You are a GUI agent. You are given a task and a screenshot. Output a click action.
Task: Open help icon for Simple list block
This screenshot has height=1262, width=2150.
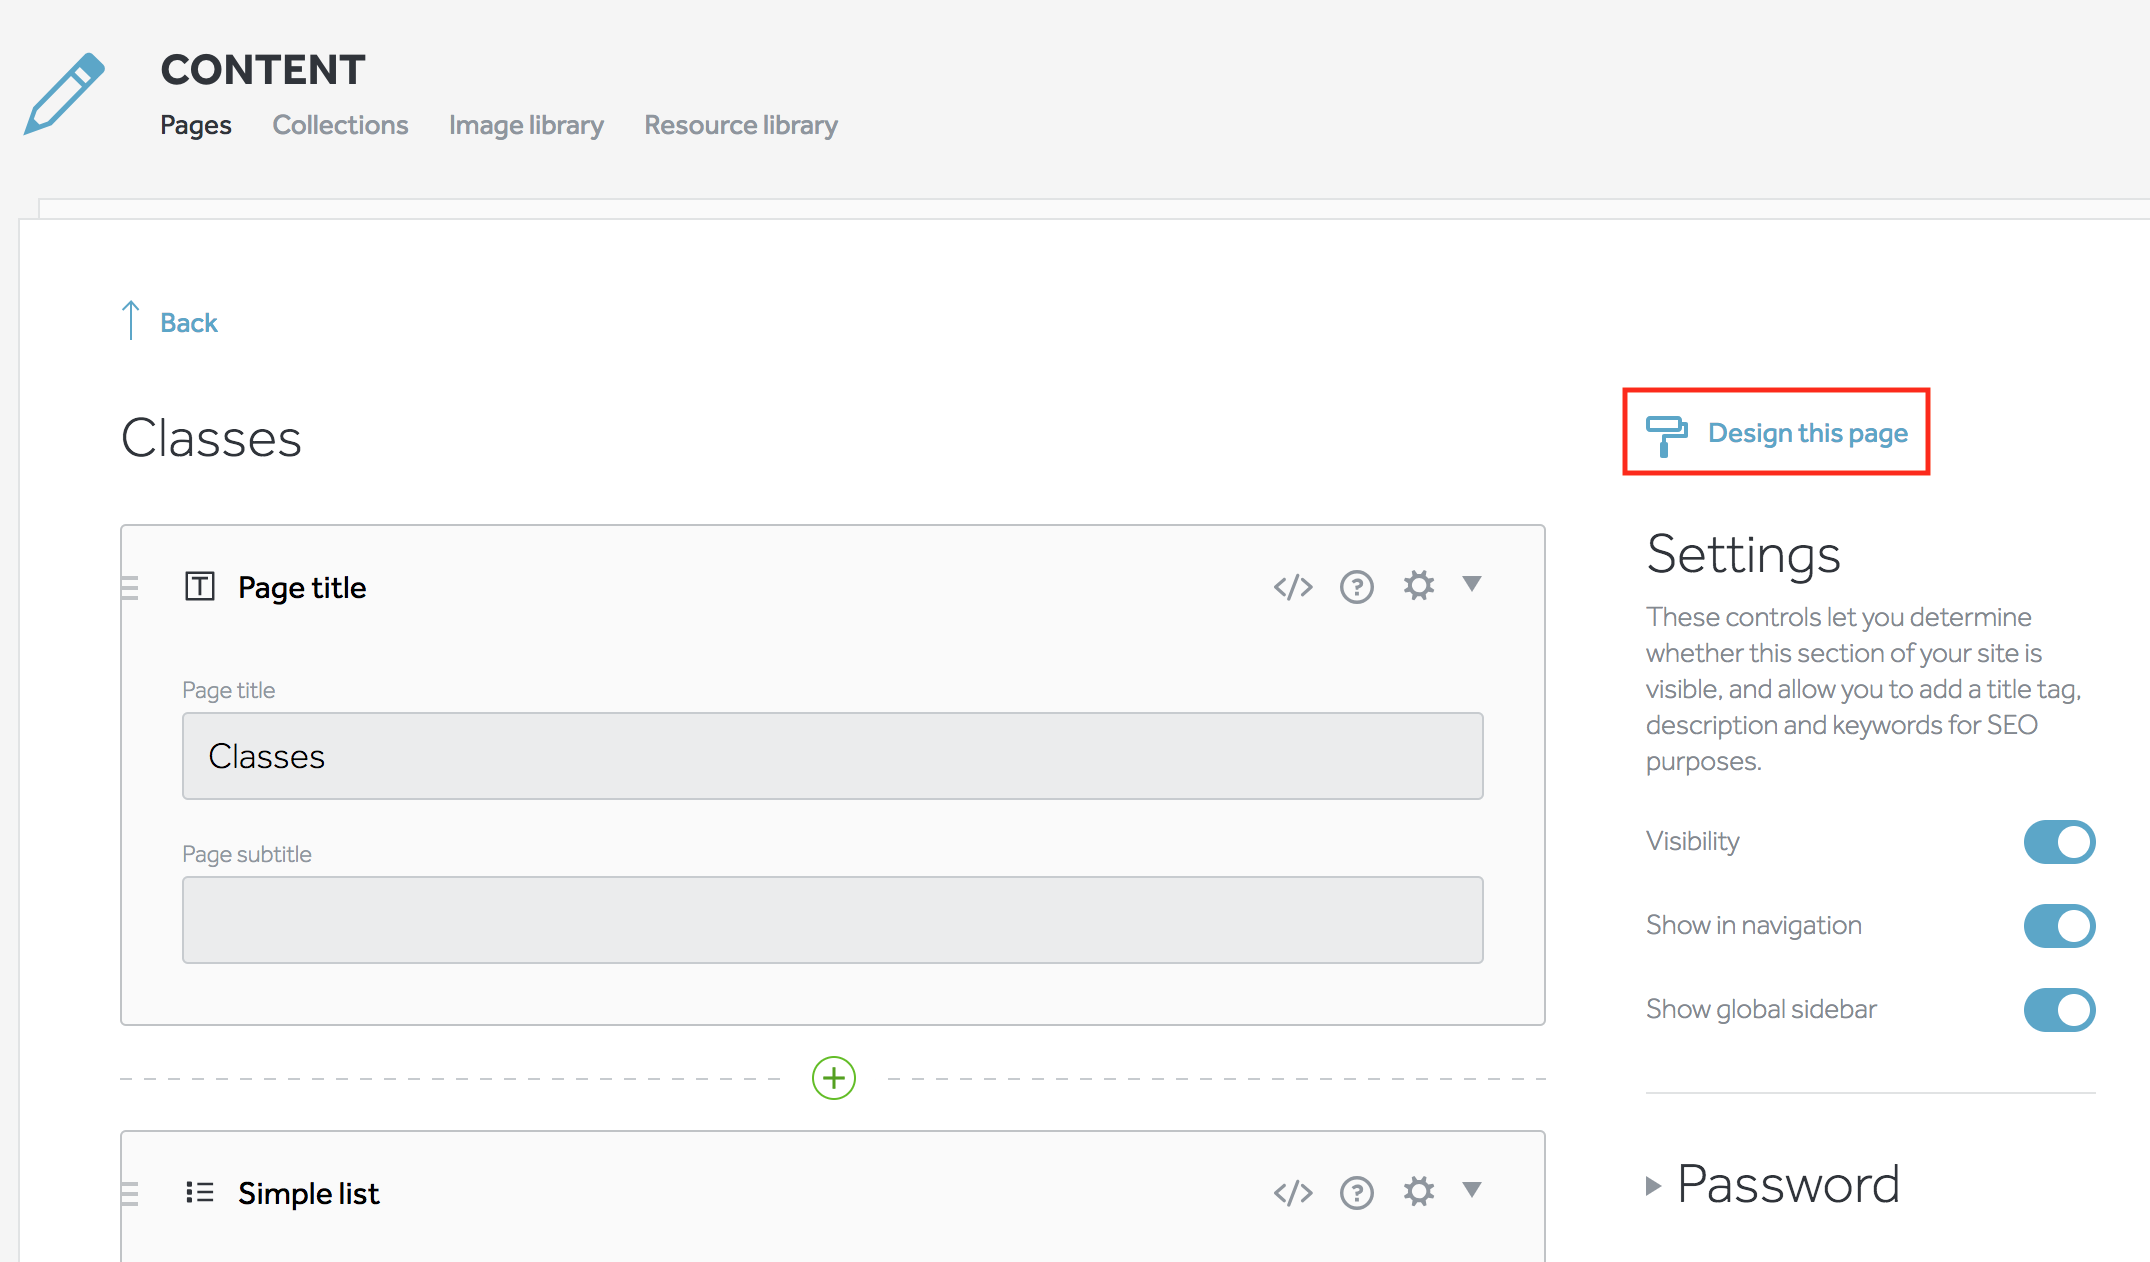[1356, 1192]
